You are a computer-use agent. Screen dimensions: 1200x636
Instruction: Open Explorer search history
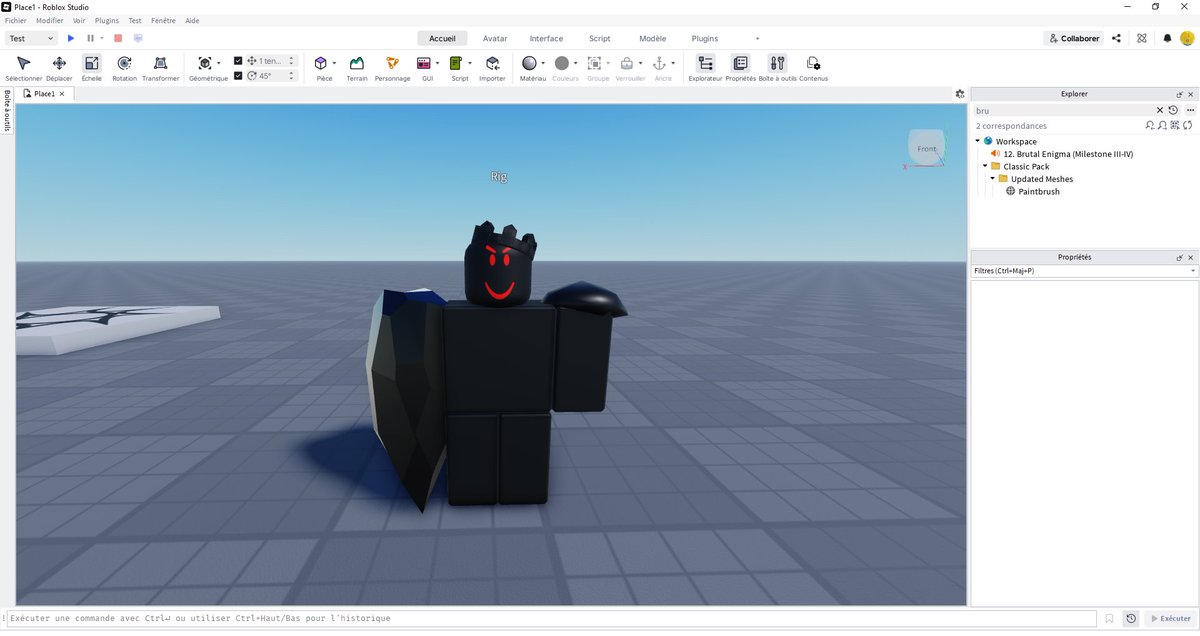(x=1173, y=110)
